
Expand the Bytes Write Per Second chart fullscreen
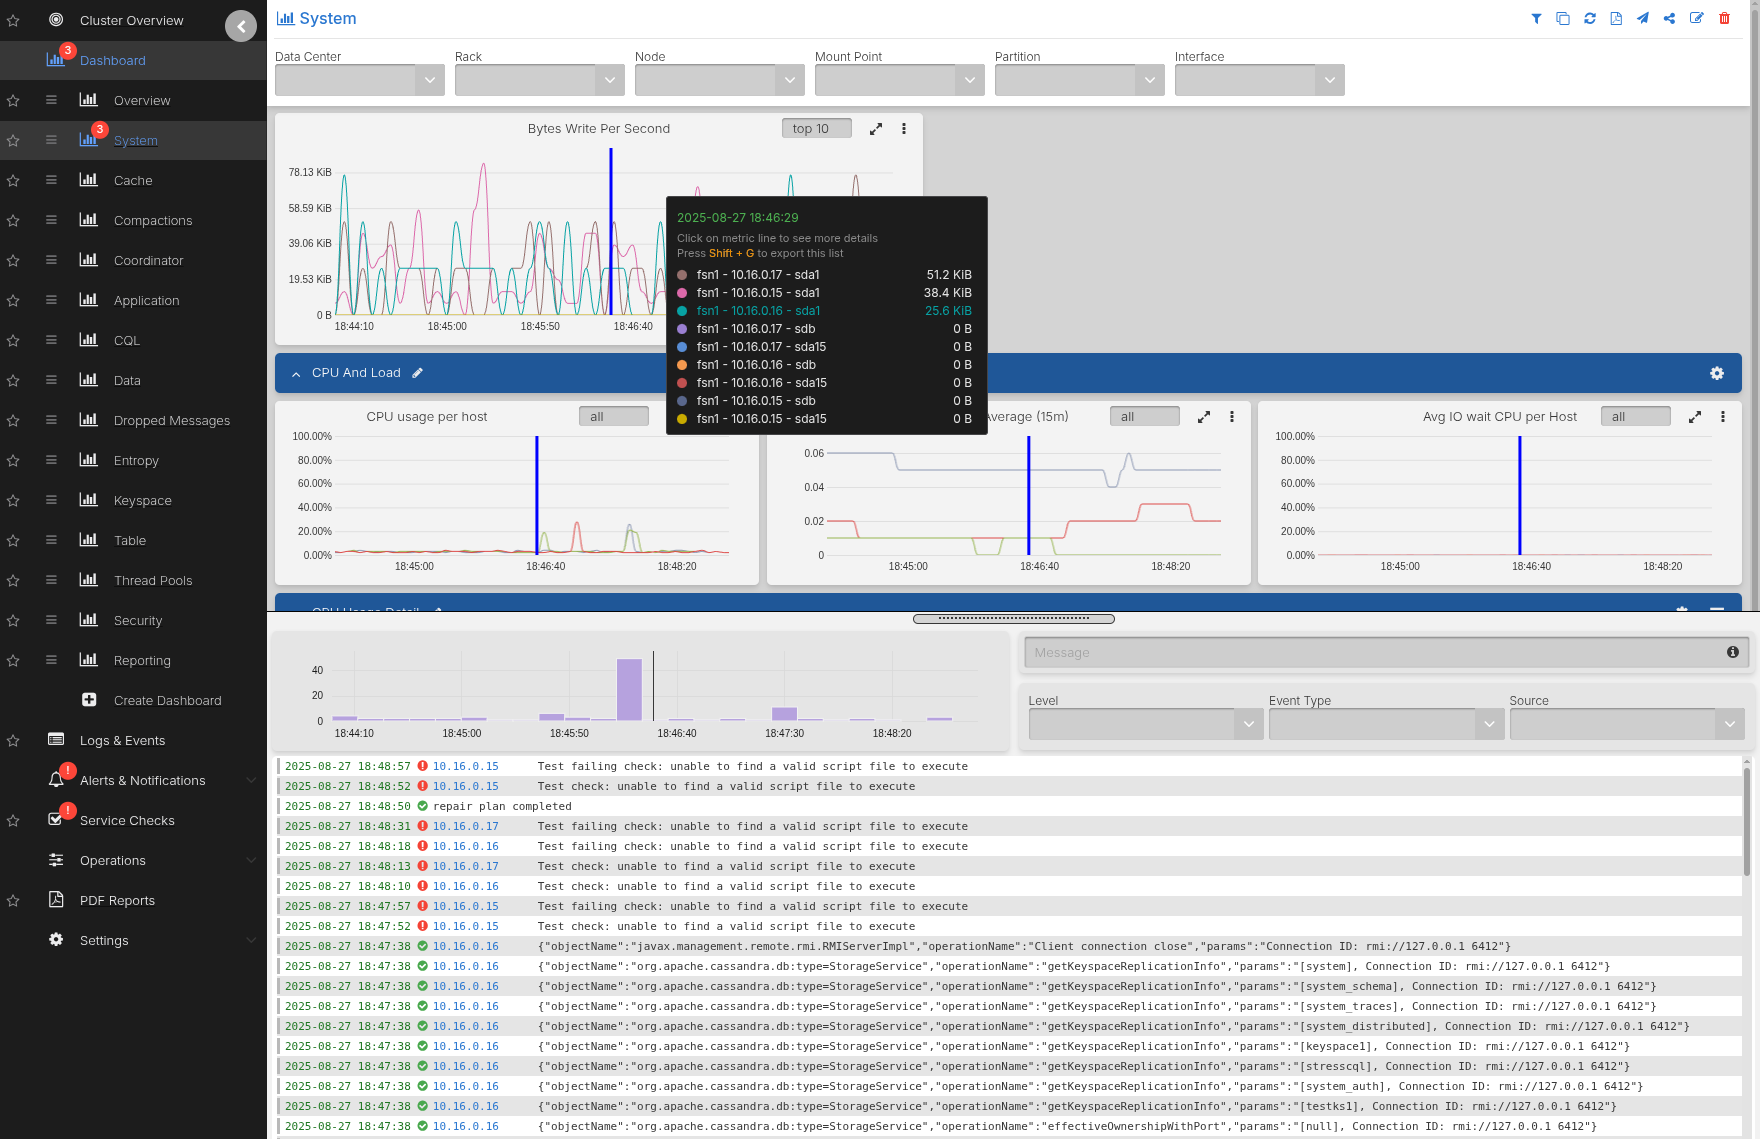click(x=876, y=129)
